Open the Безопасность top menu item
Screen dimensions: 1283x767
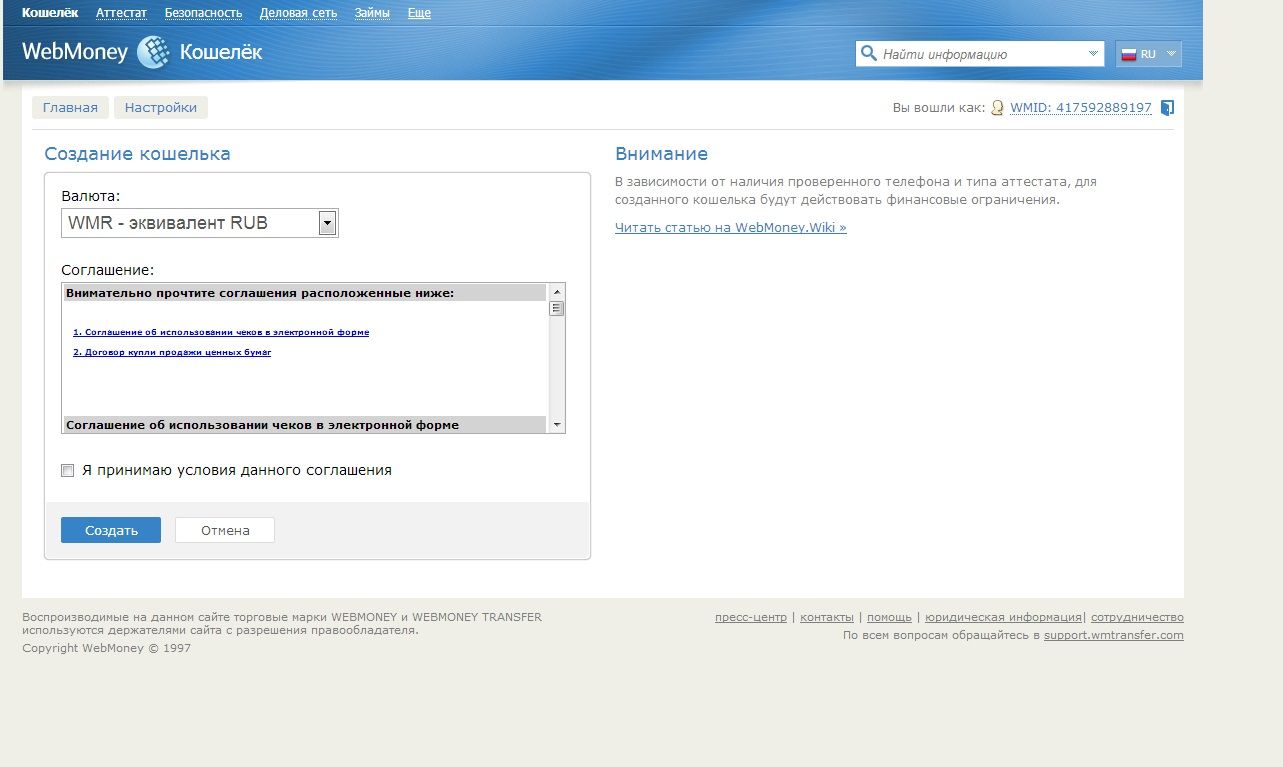(203, 13)
